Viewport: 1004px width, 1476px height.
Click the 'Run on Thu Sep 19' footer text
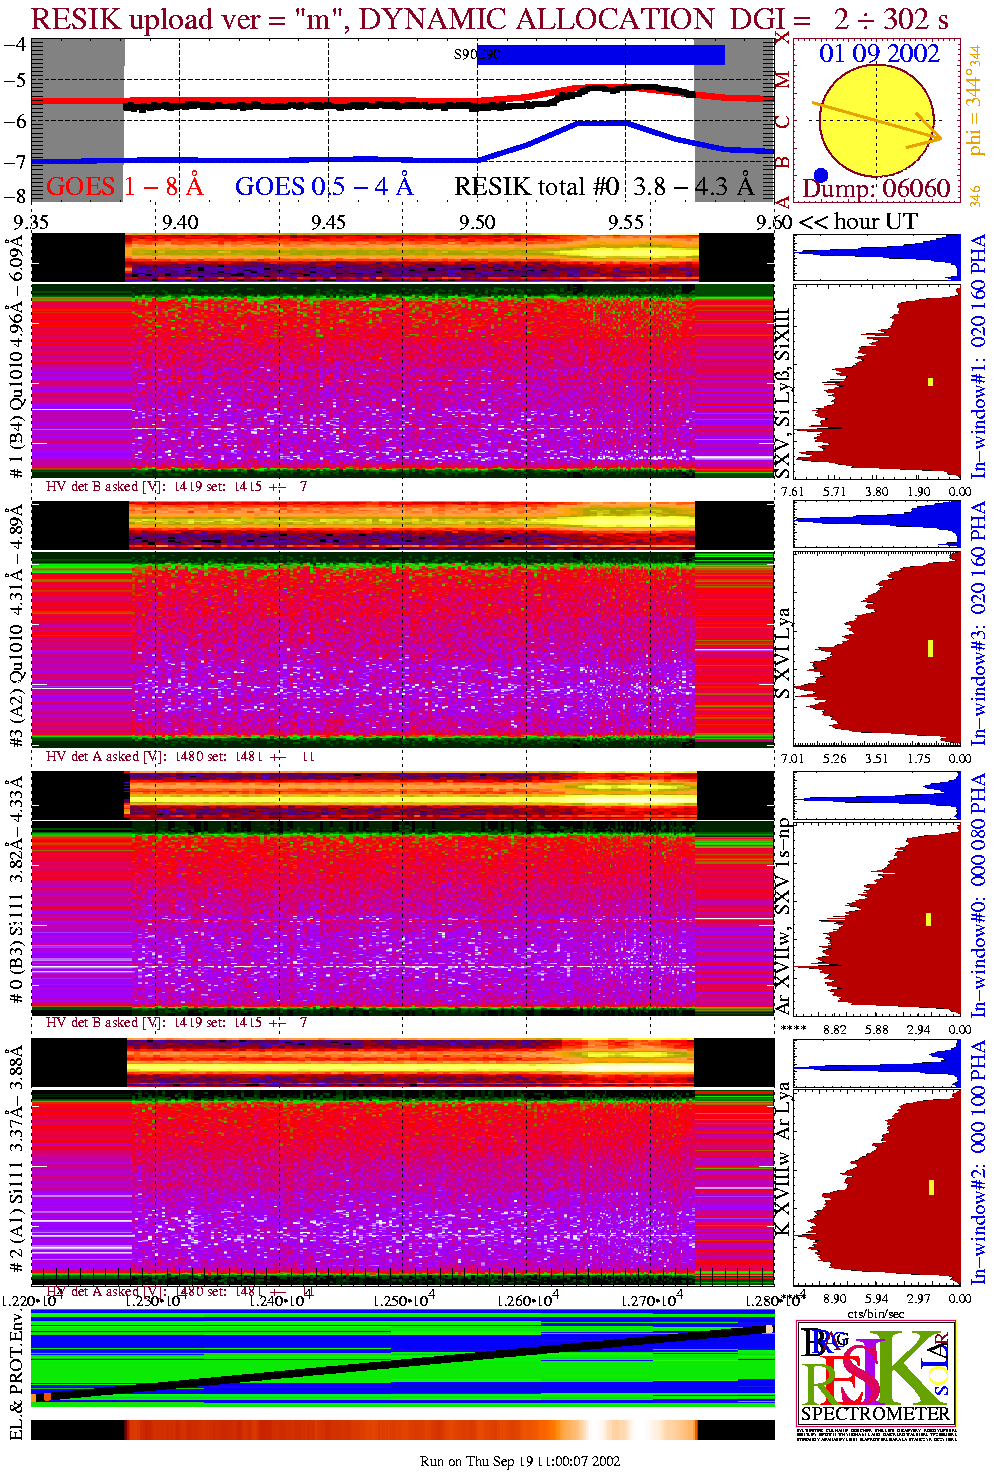pos(519,1461)
